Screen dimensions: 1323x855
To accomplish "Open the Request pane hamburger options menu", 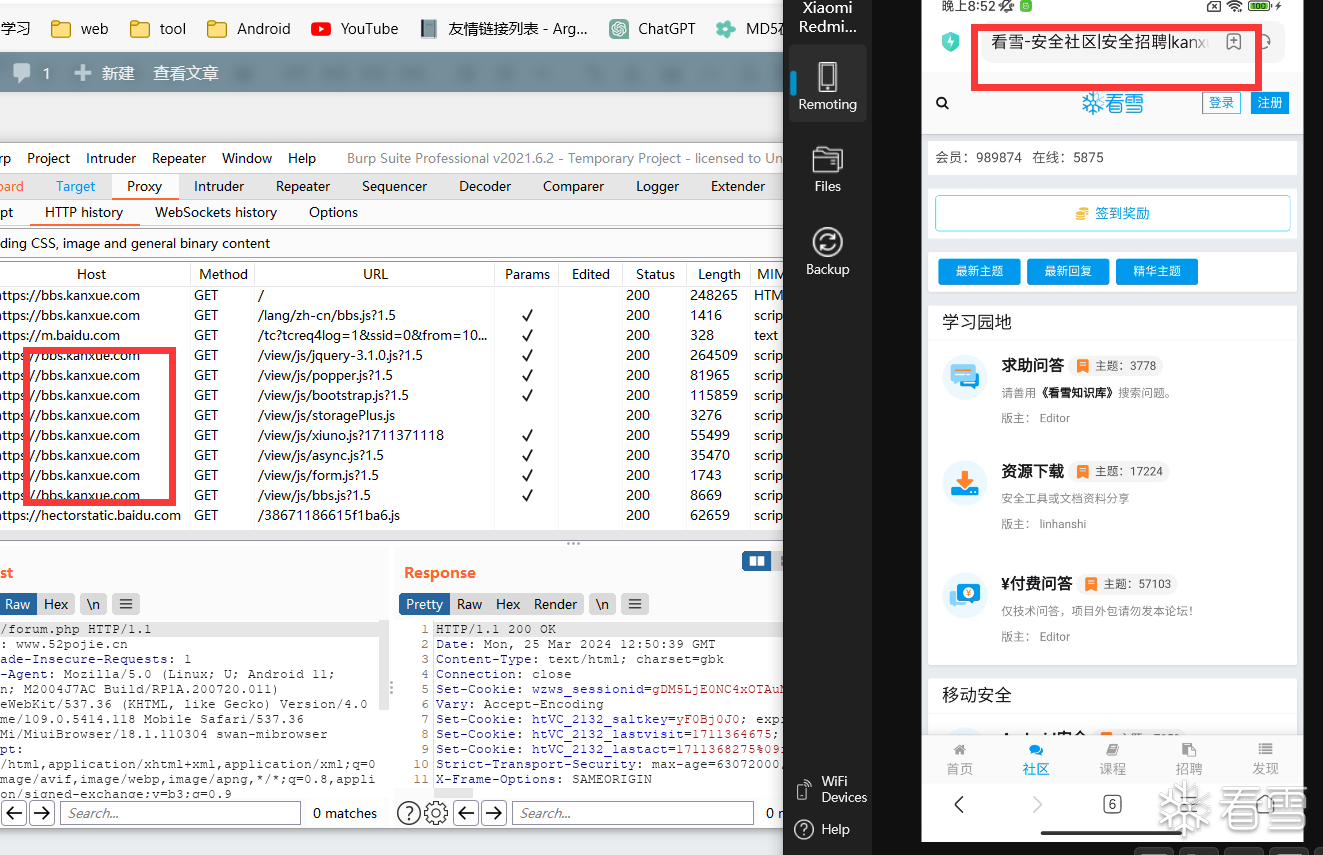I will coord(125,604).
